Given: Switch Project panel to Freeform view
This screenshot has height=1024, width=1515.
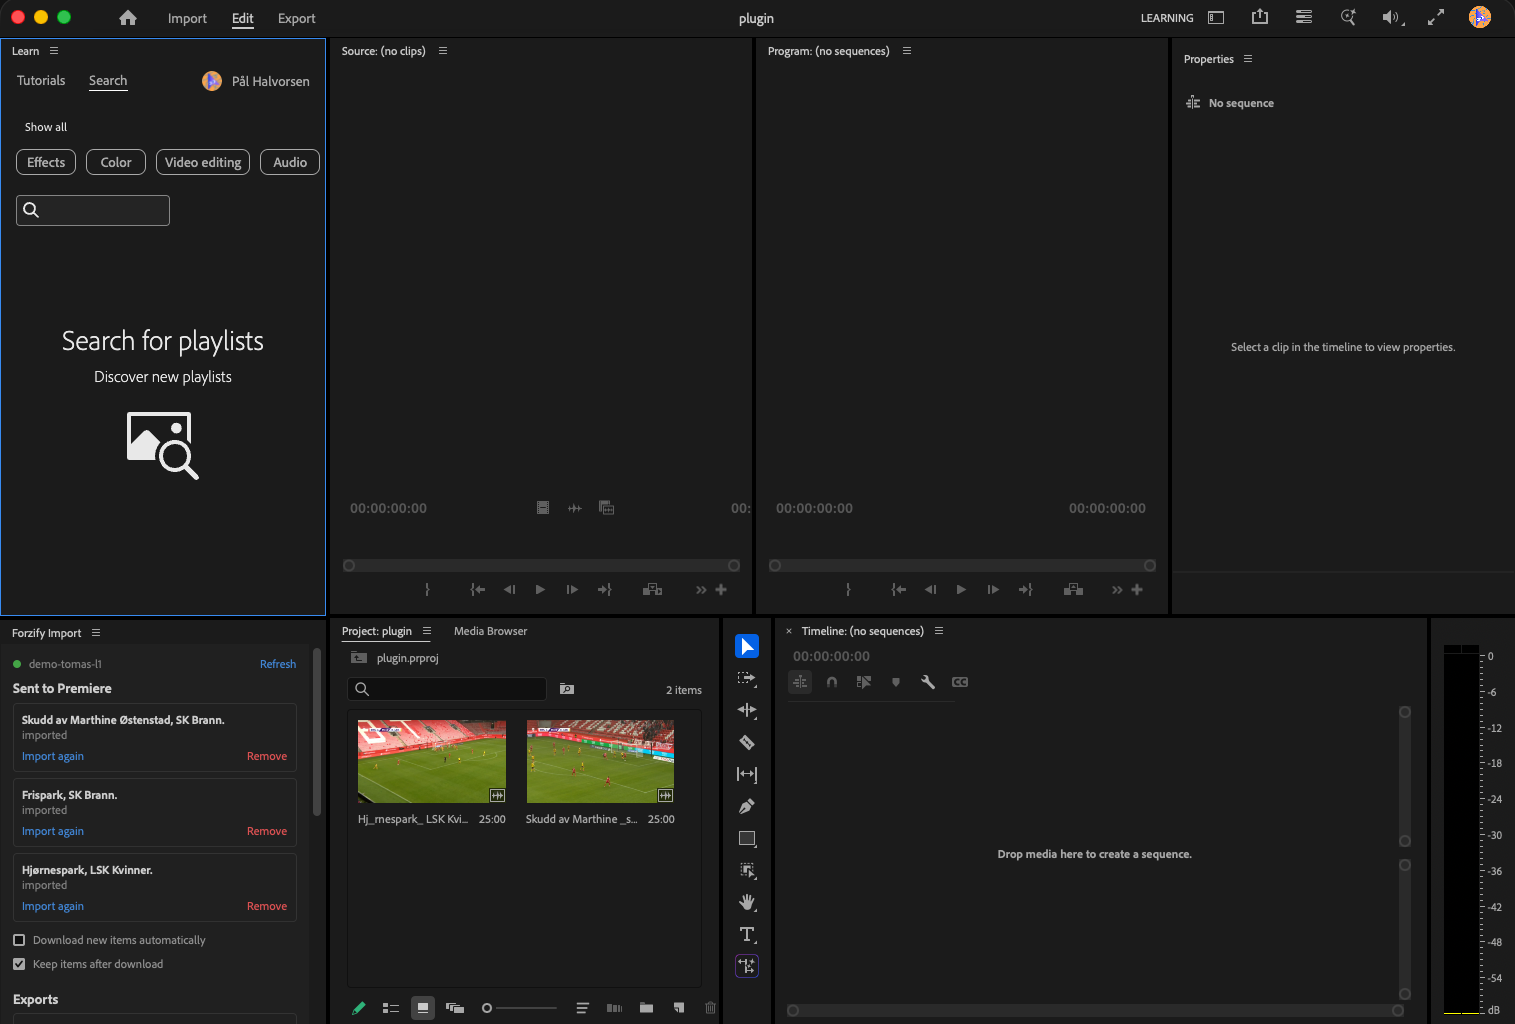Looking at the screenshot, I should pyautogui.click(x=455, y=1008).
